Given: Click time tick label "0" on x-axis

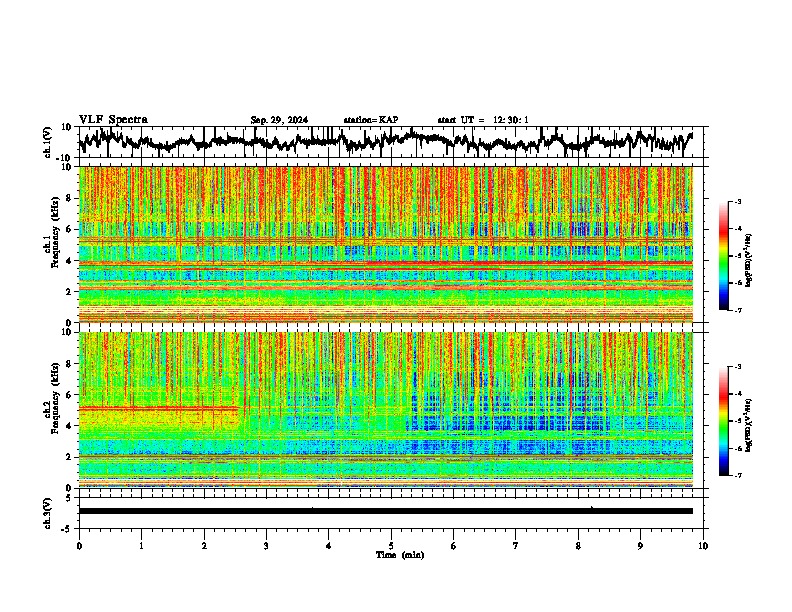Looking at the screenshot, I should coord(79,546).
